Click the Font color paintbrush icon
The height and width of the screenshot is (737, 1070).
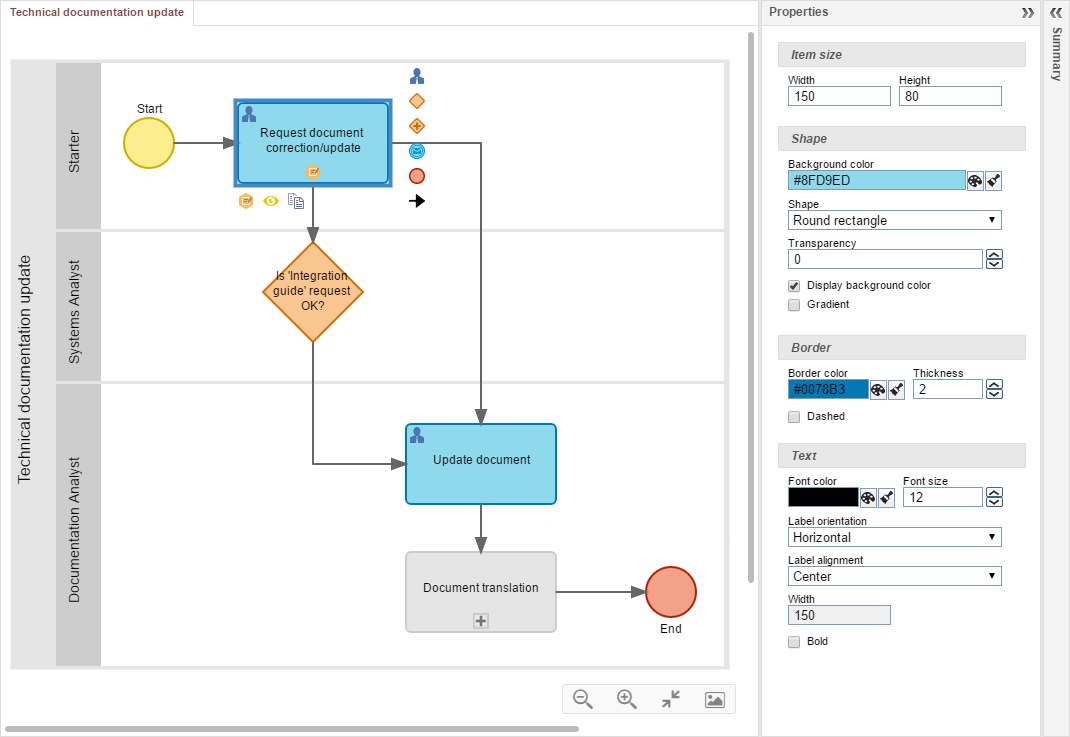pos(886,497)
